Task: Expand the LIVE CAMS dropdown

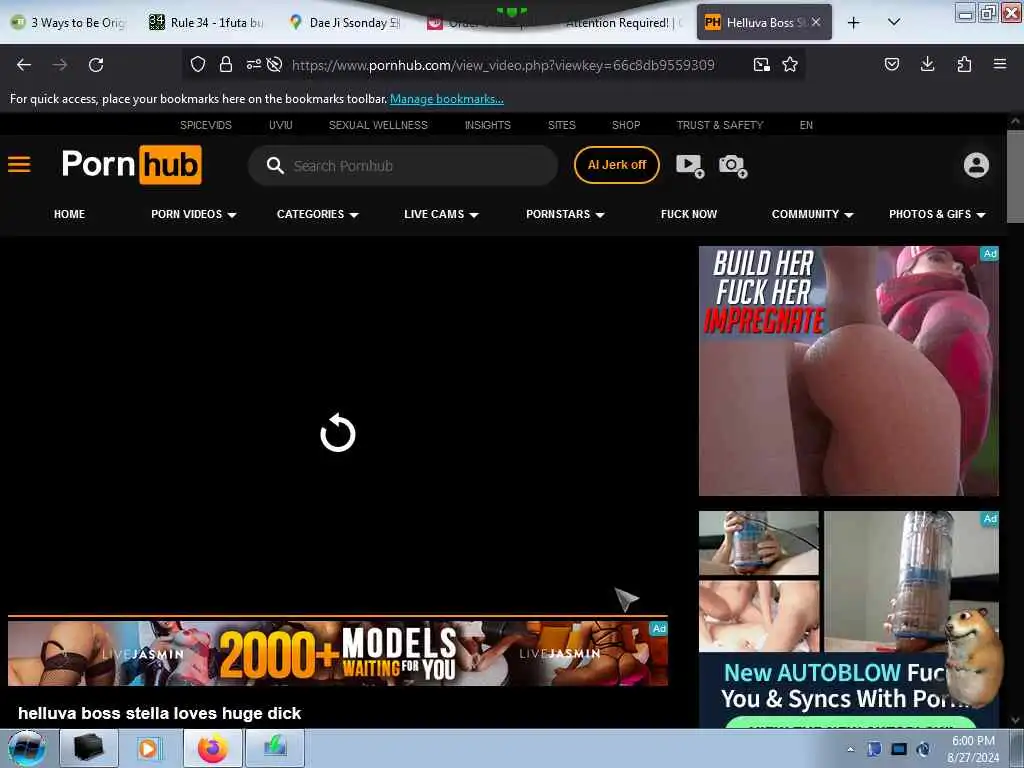Action: 441,214
